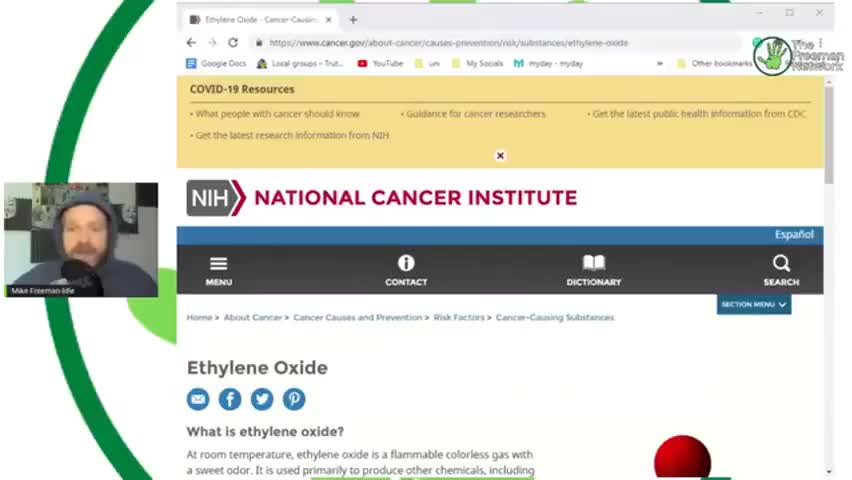Reload the page with the refresh icon
The height and width of the screenshot is (480, 852).
(x=233, y=42)
